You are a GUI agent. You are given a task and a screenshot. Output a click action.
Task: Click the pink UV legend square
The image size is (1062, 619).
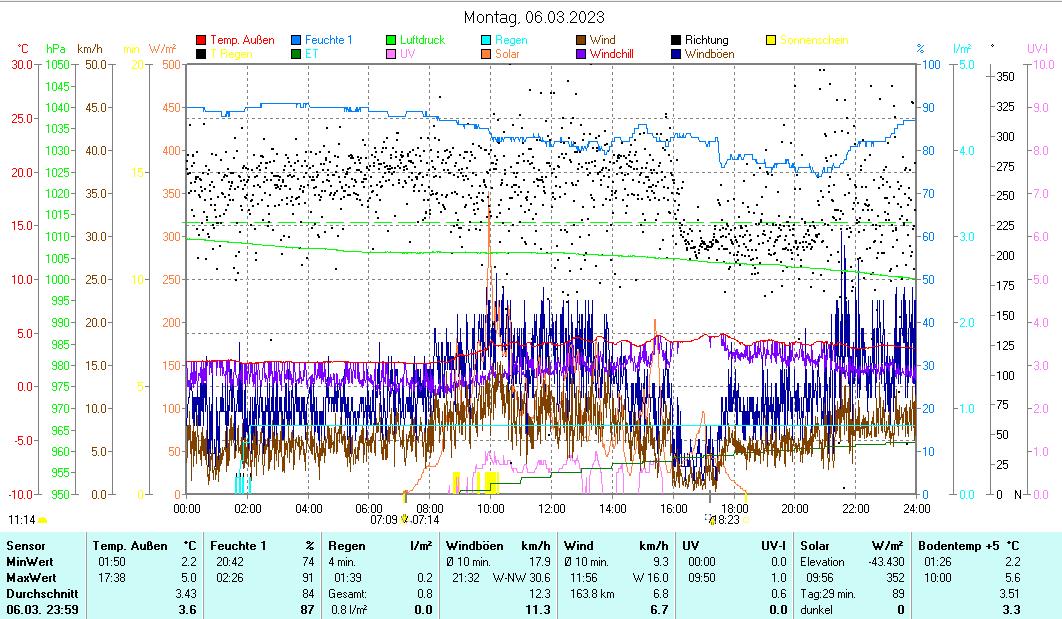click(392, 54)
